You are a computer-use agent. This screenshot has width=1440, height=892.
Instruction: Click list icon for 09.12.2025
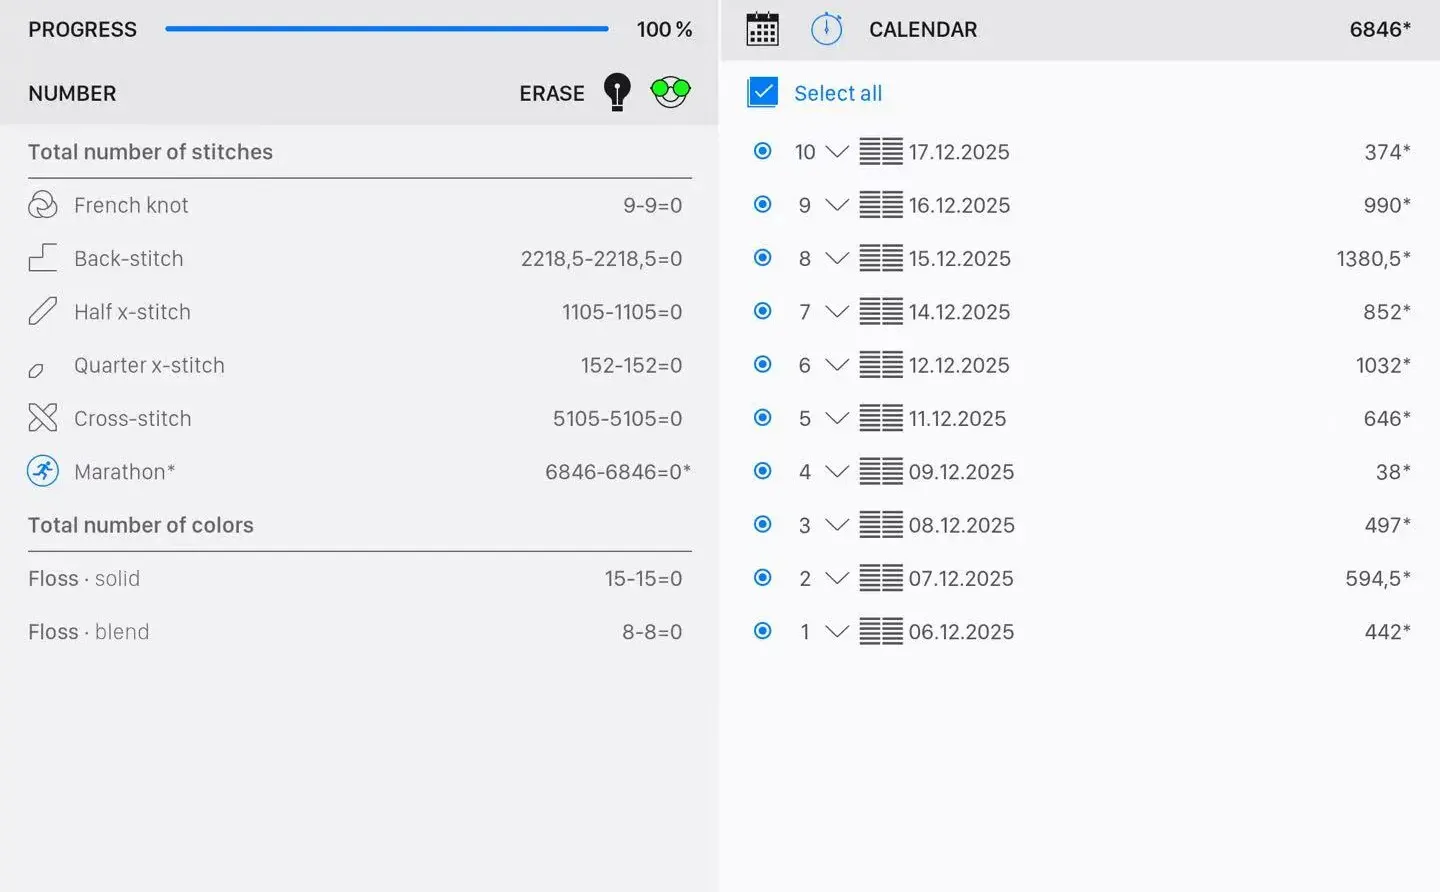(881, 471)
